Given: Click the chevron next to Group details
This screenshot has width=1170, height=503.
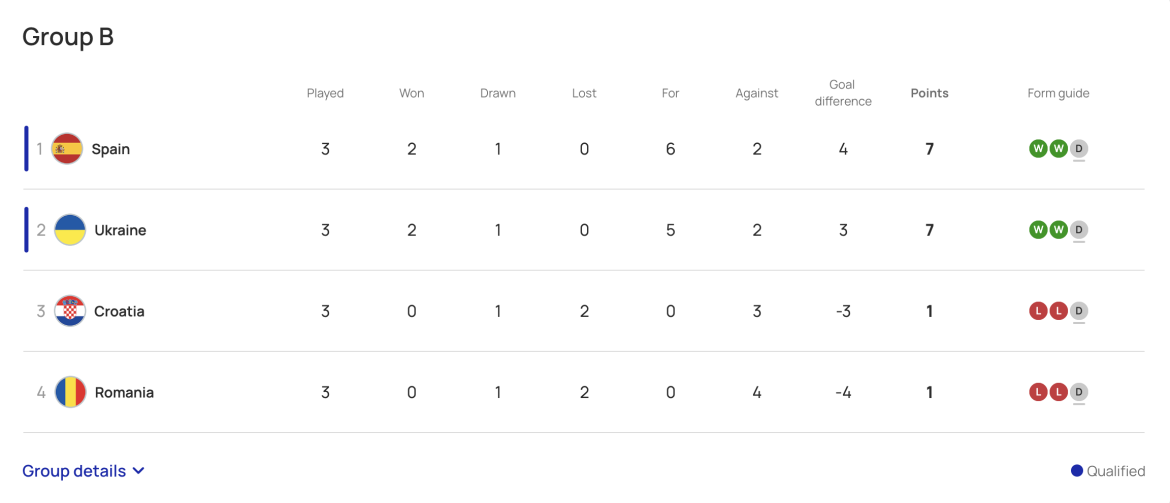Looking at the screenshot, I should [x=138, y=471].
